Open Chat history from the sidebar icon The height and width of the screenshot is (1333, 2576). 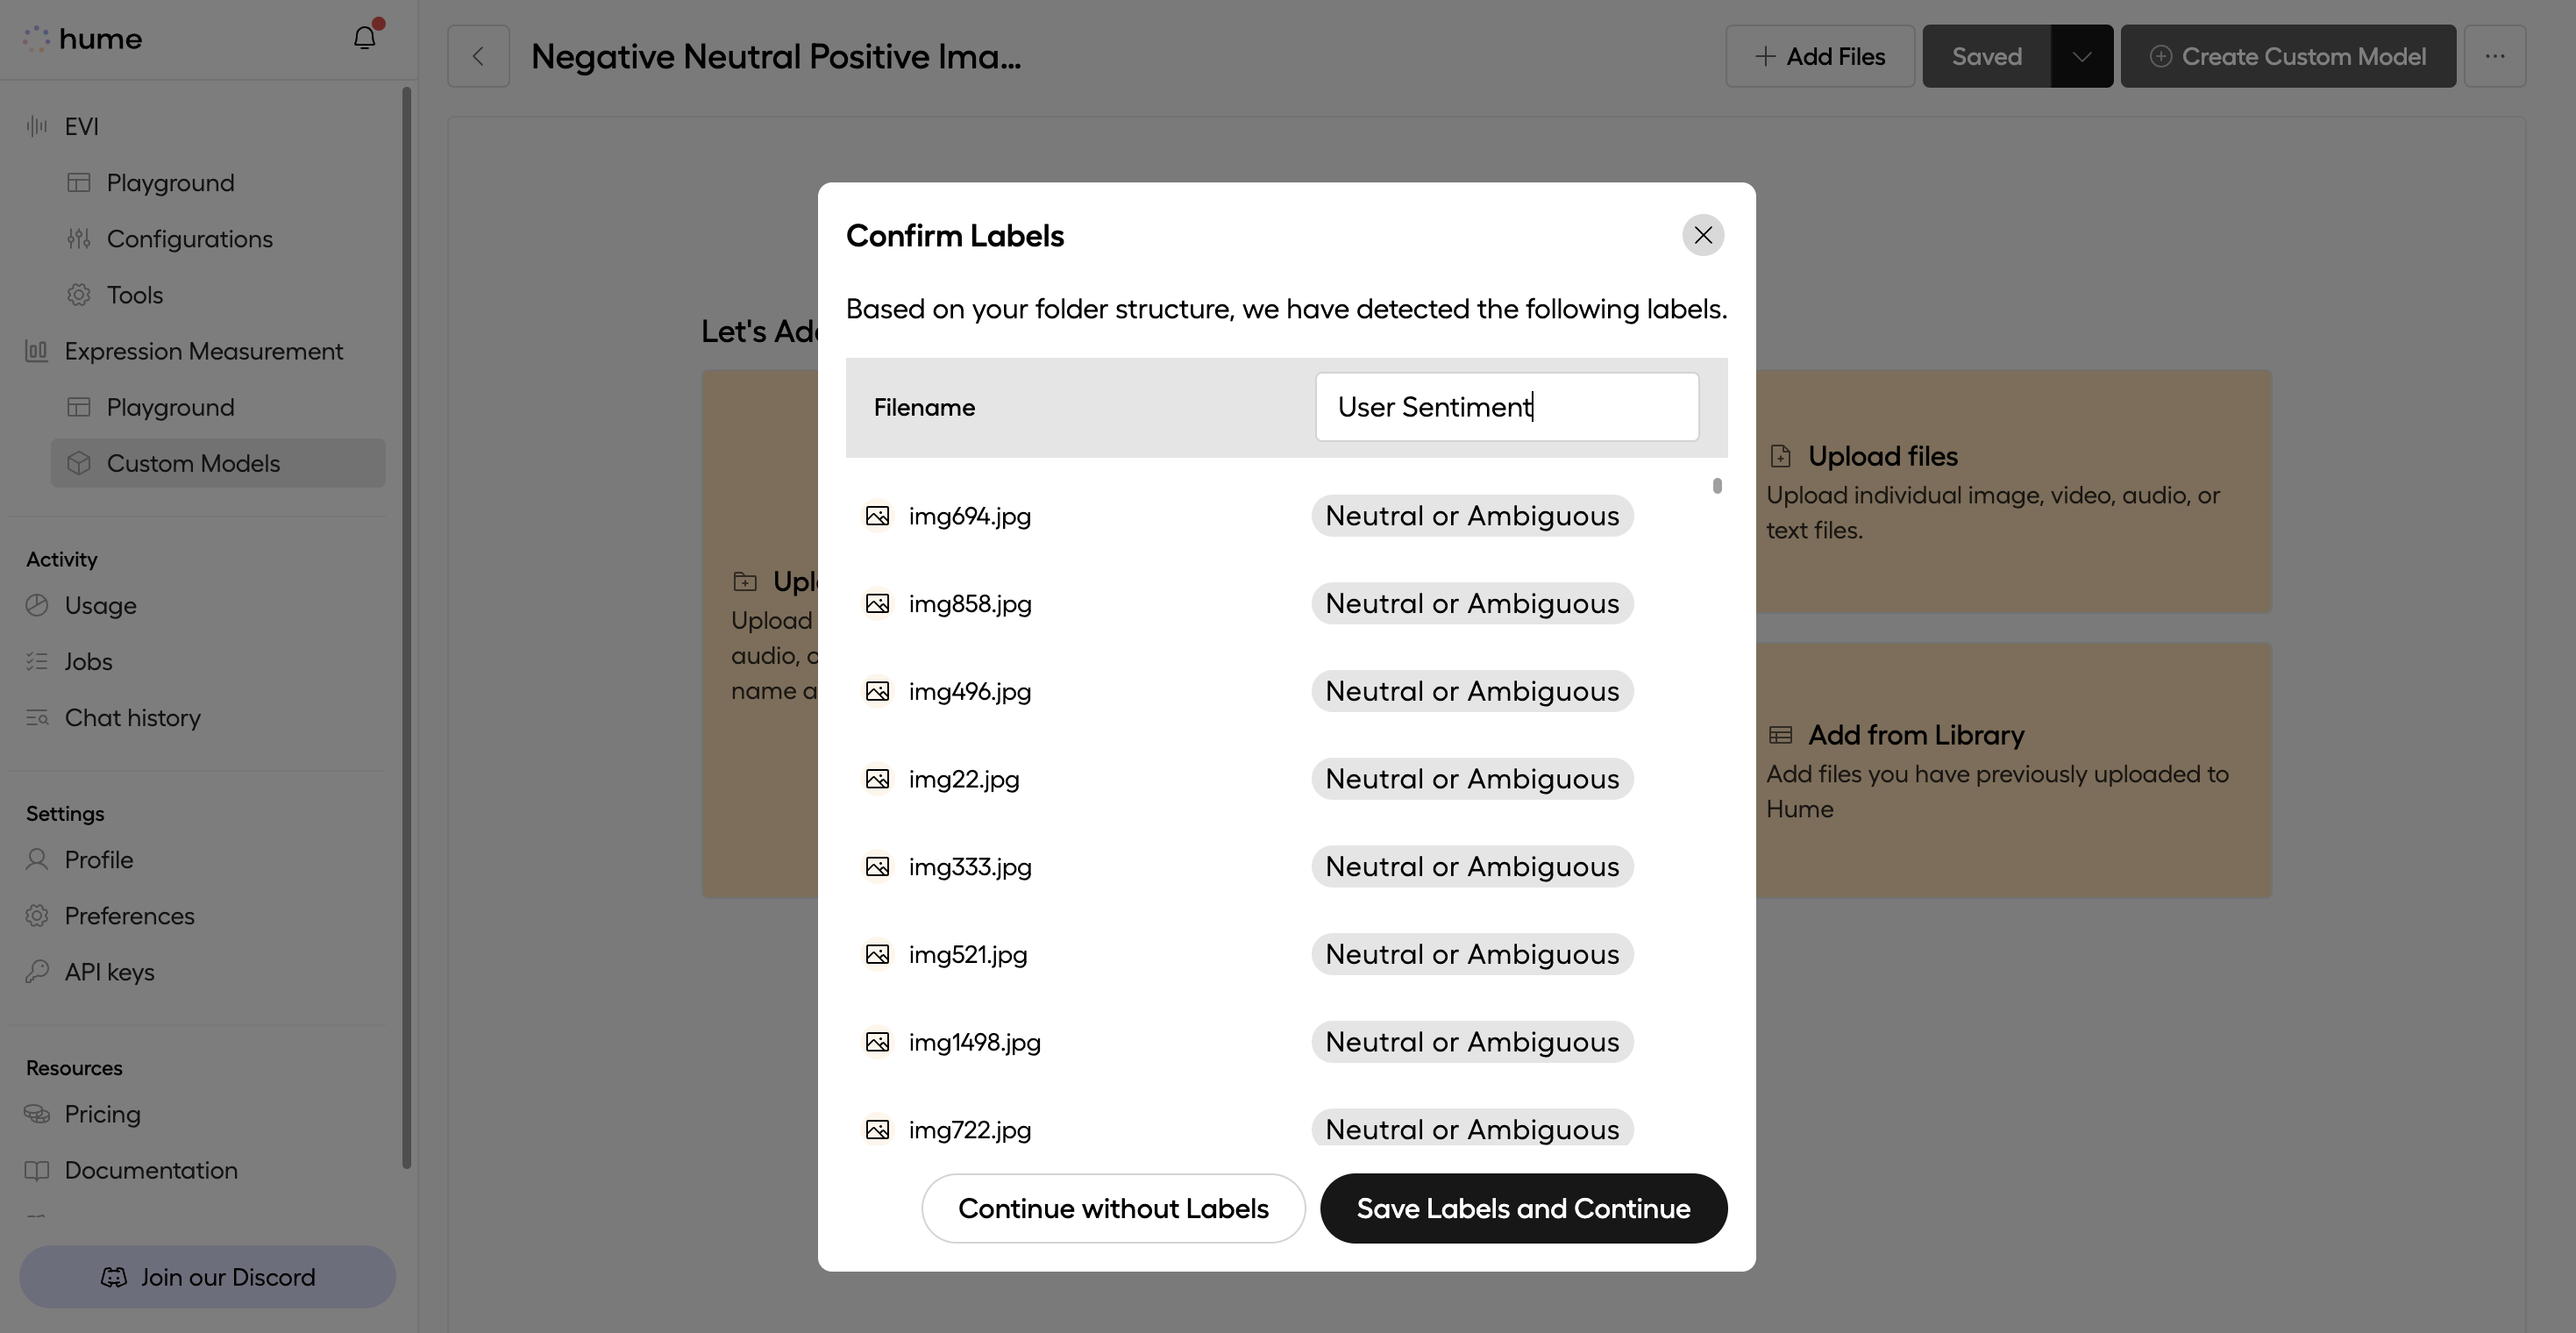click(x=37, y=717)
